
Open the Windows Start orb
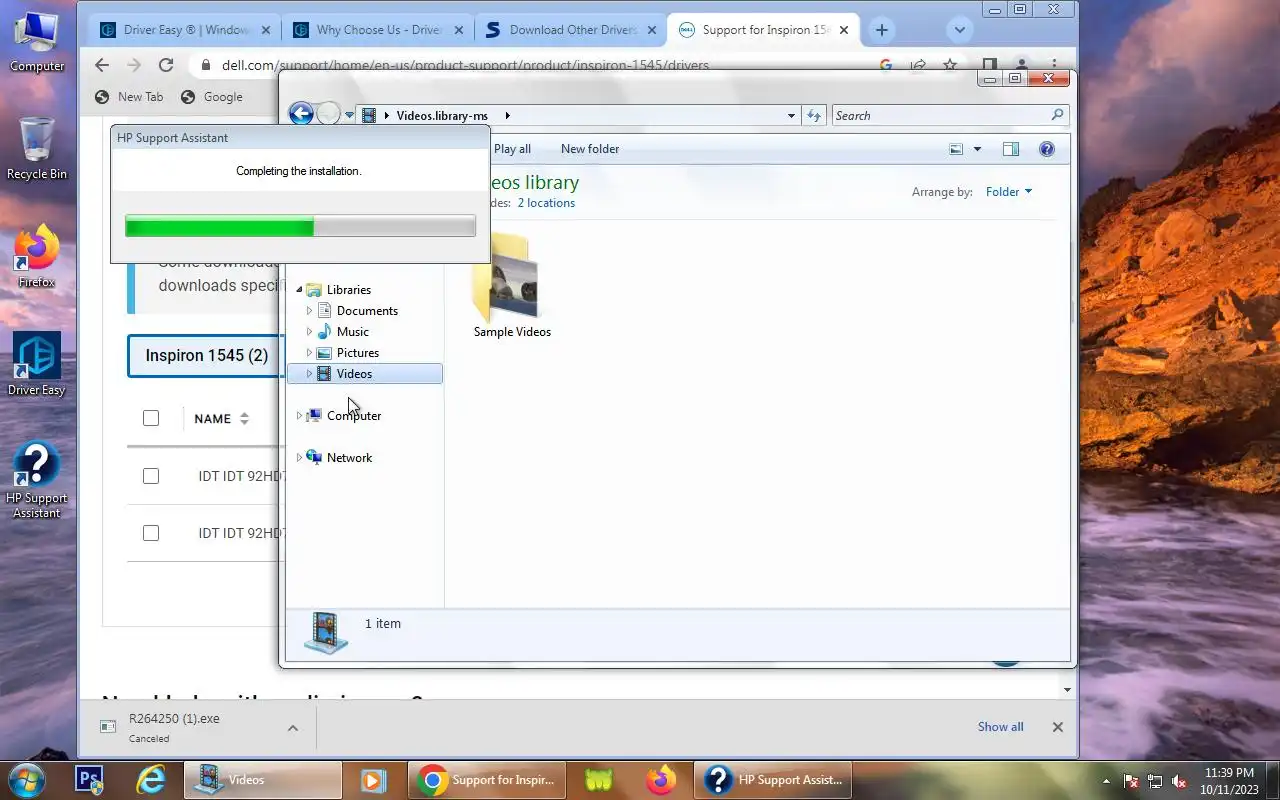click(x=26, y=779)
